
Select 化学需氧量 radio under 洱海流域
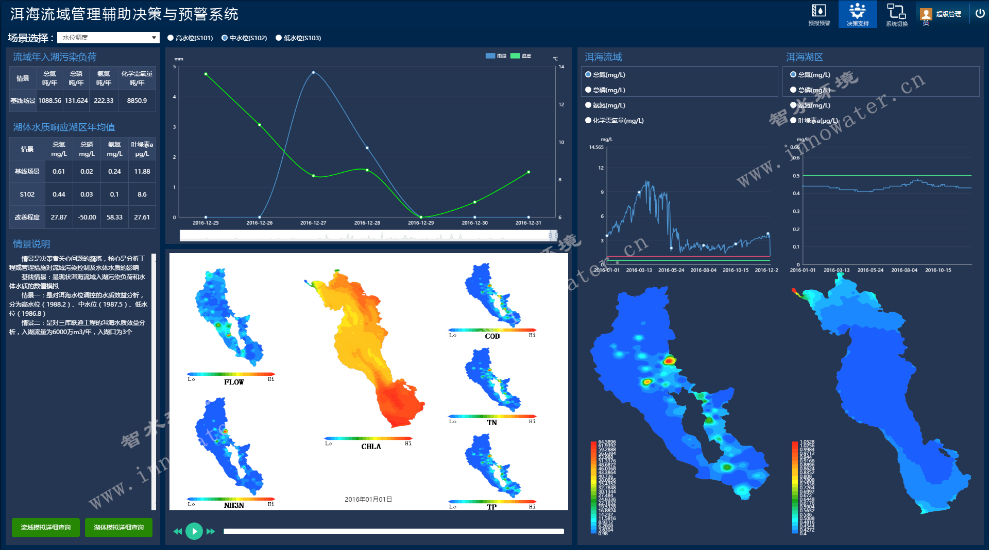click(x=588, y=120)
